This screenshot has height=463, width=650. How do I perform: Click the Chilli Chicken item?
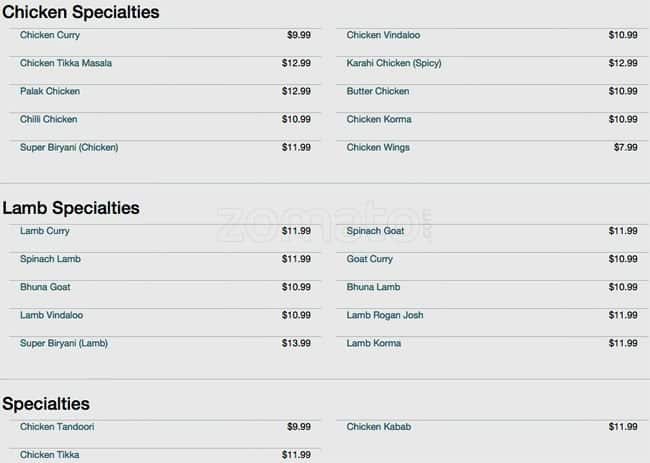(x=48, y=120)
